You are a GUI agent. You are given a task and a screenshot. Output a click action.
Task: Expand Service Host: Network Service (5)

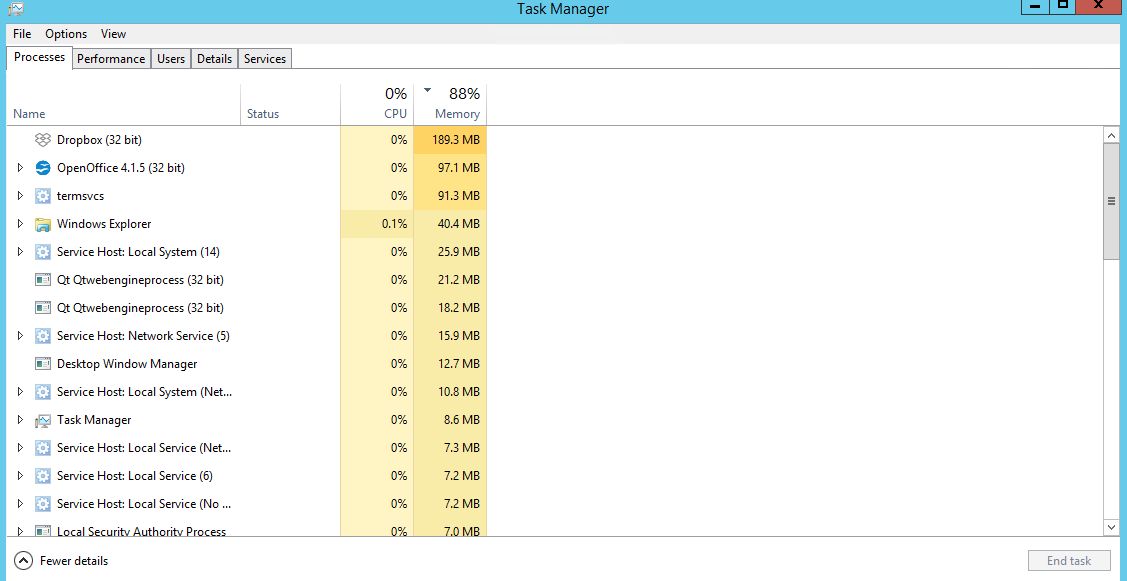(20, 336)
